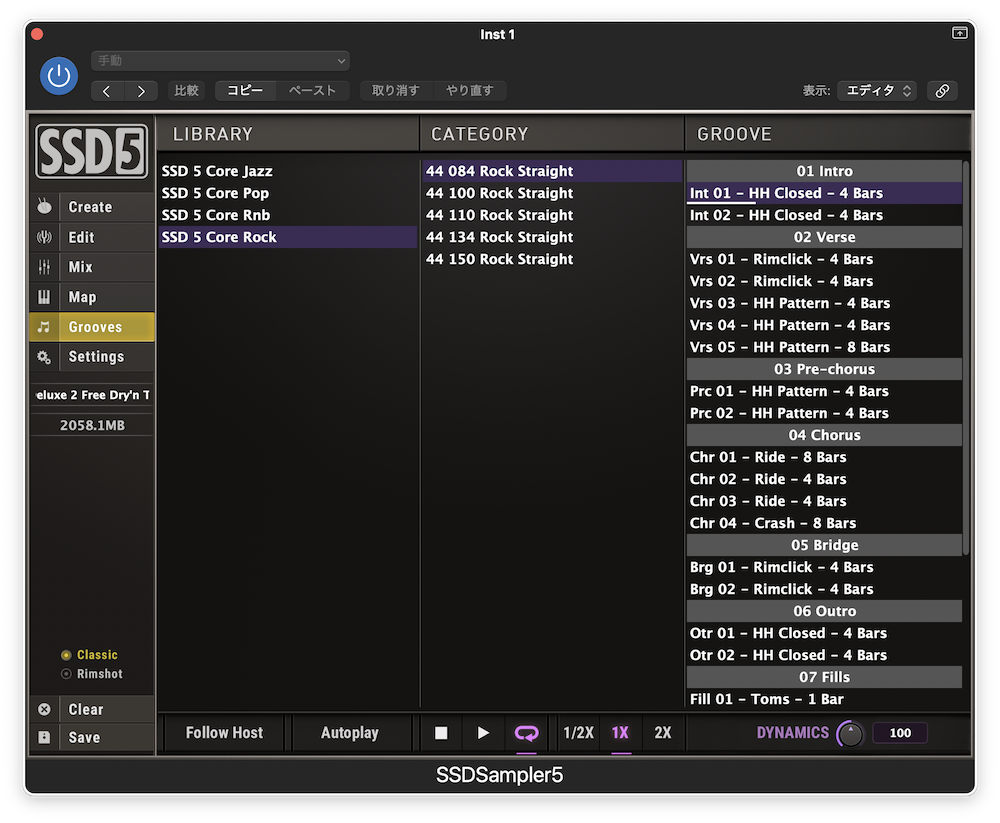Select 44 100 Rock Straight category
The image size is (1000, 823).
[552, 193]
